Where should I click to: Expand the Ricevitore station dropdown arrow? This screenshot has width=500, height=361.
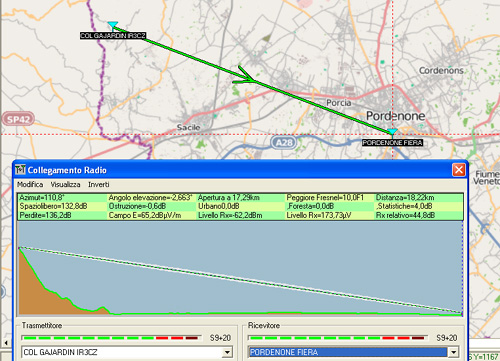453,352
